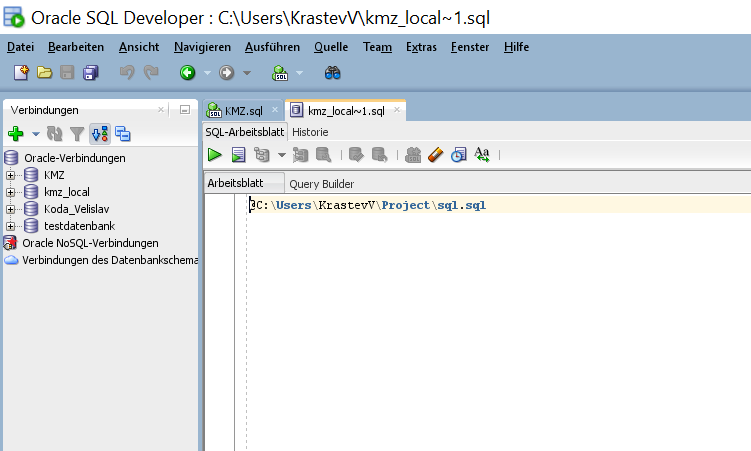Open the Historie tab
Viewport: 751px width, 451px height.
[x=310, y=131]
